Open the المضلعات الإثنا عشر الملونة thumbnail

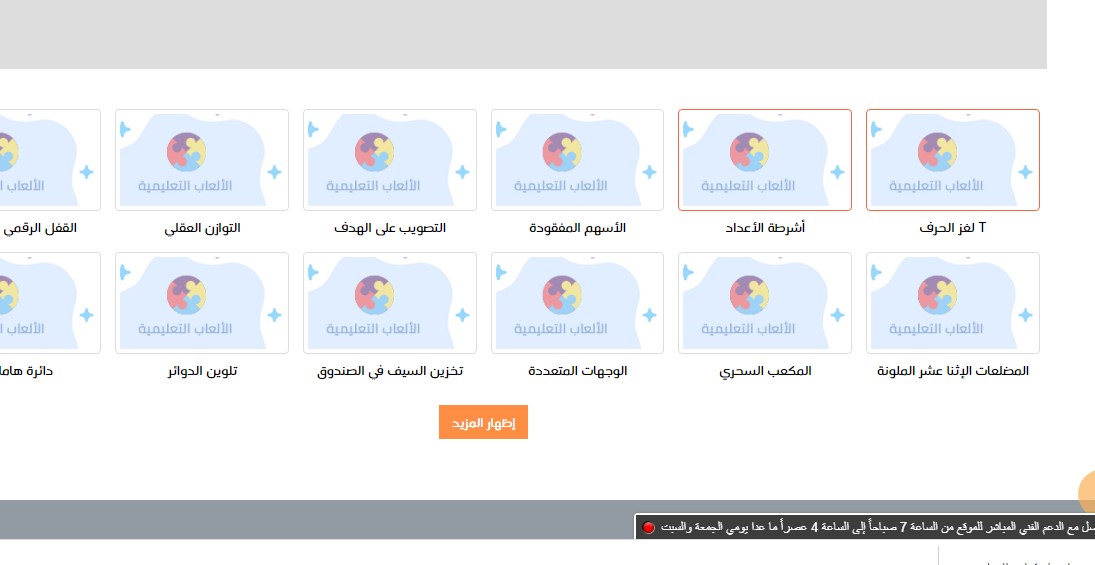tap(953, 303)
